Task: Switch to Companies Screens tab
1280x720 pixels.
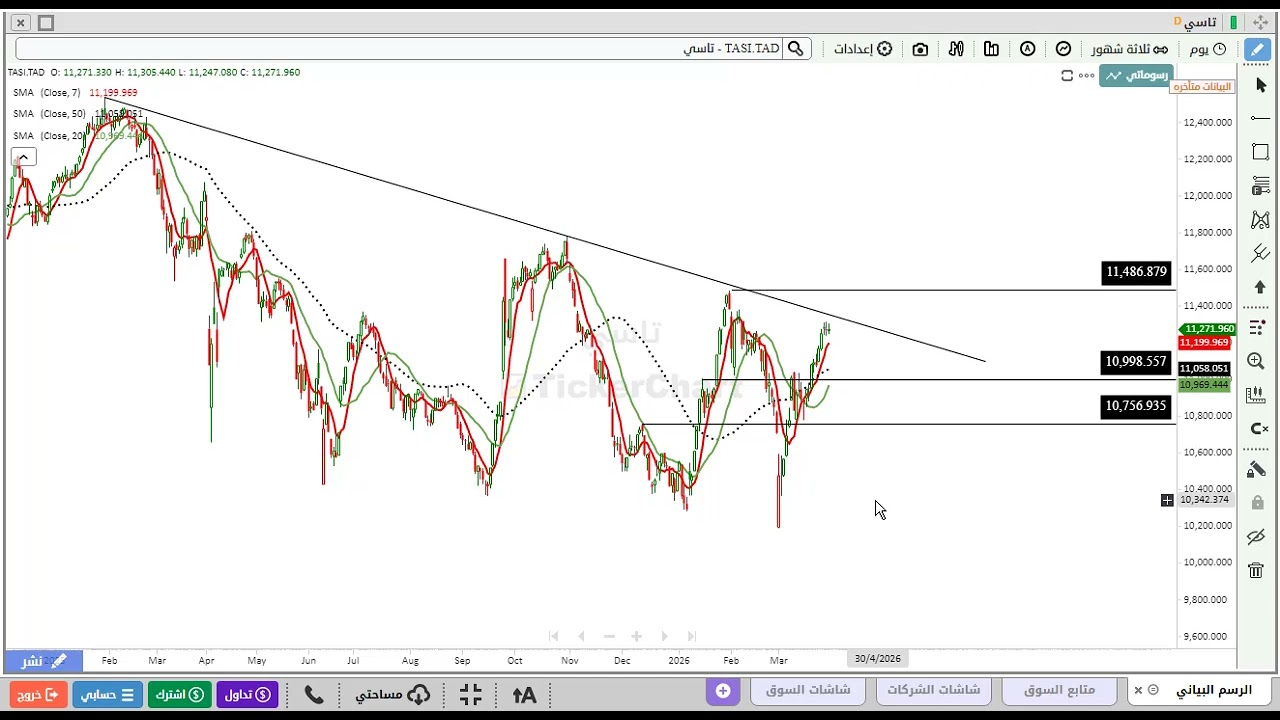Action: (934, 690)
